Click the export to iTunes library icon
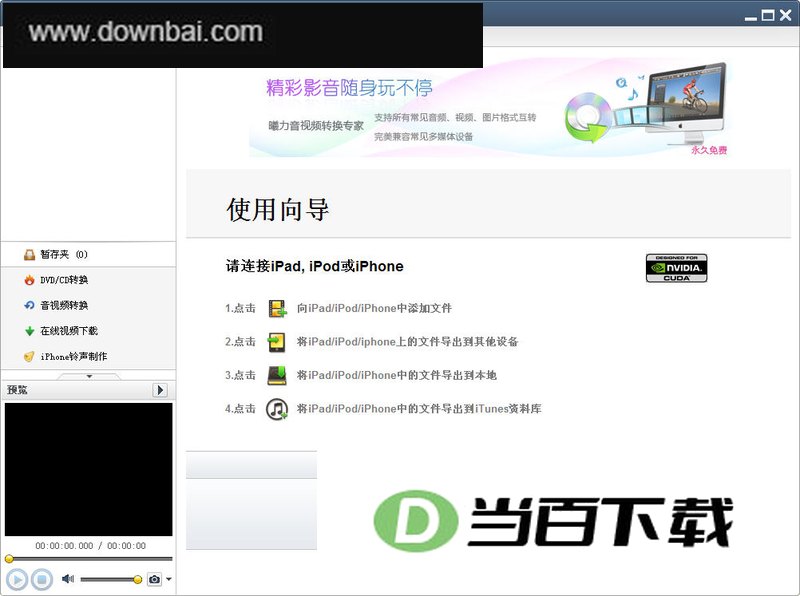The height and width of the screenshot is (596, 800). click(277, 409)
